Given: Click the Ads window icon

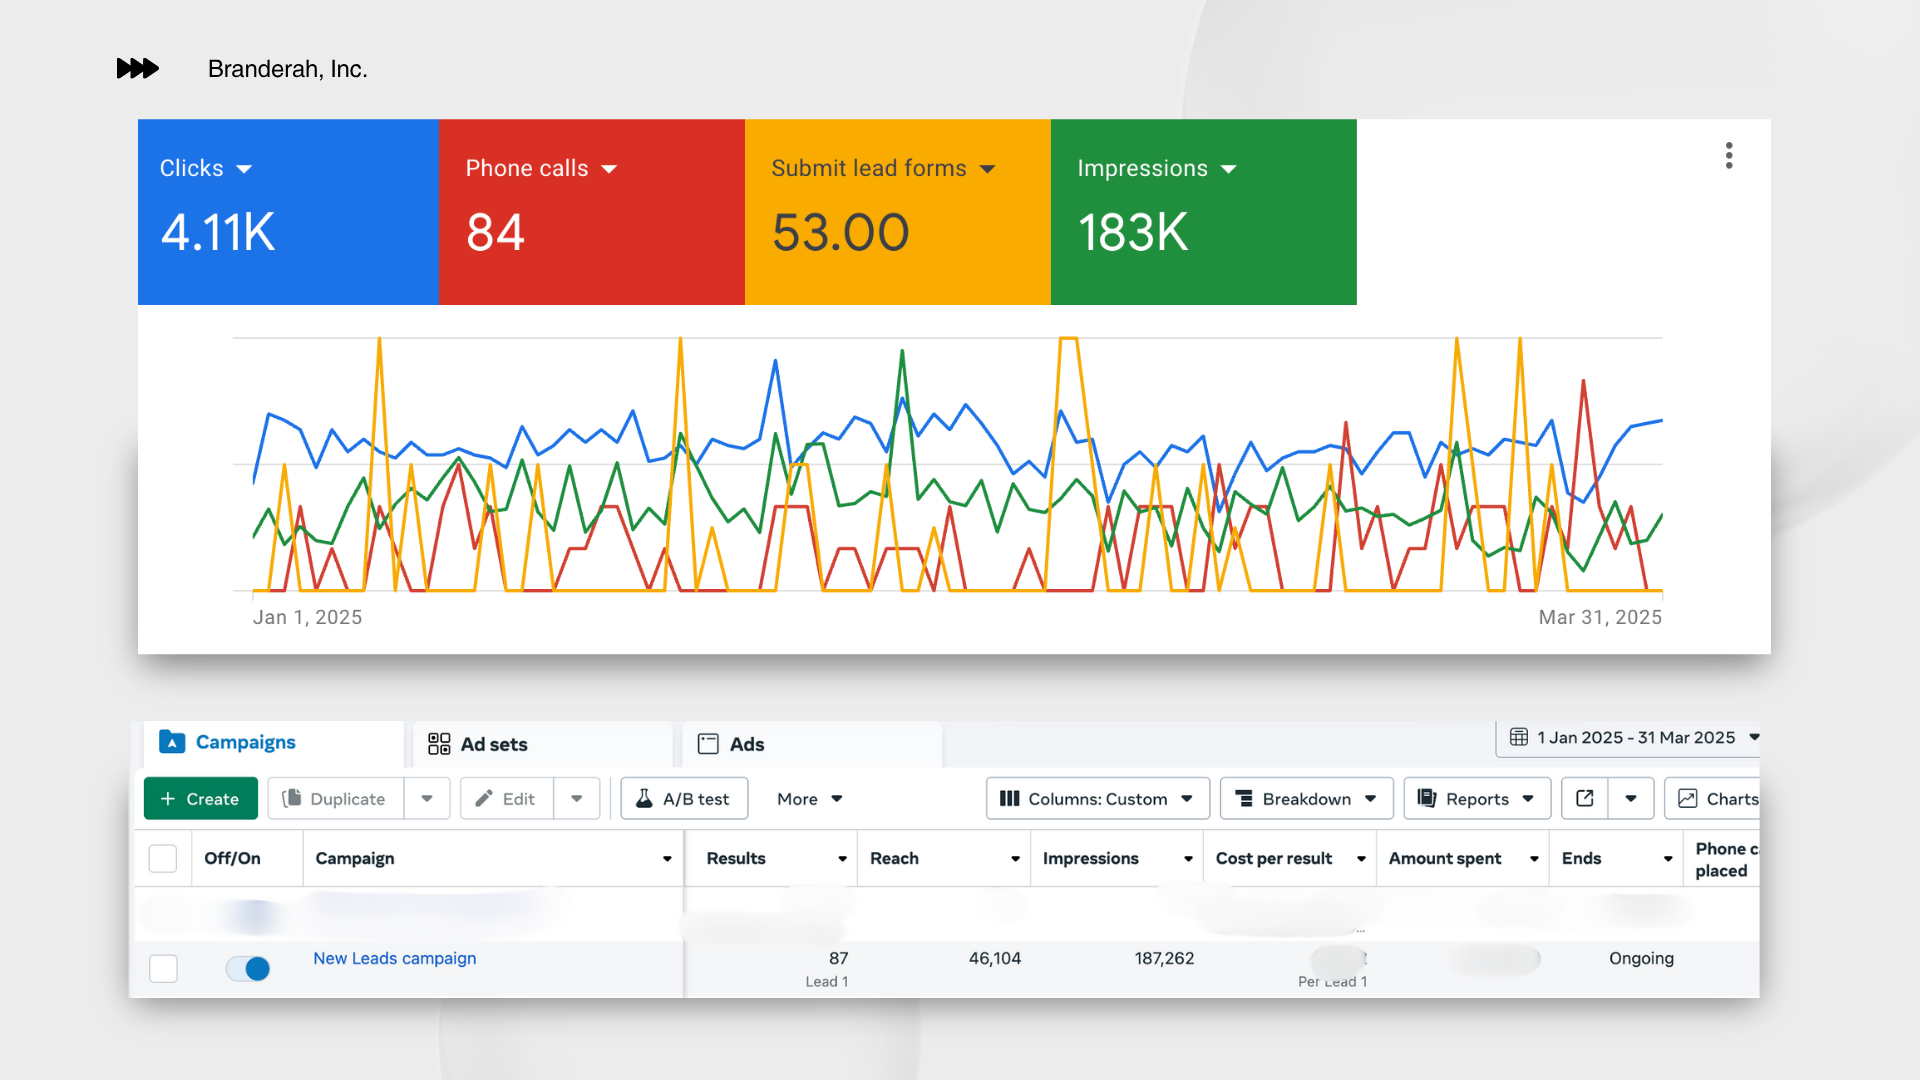Looking at the screenshot, I should coord(708,744).
